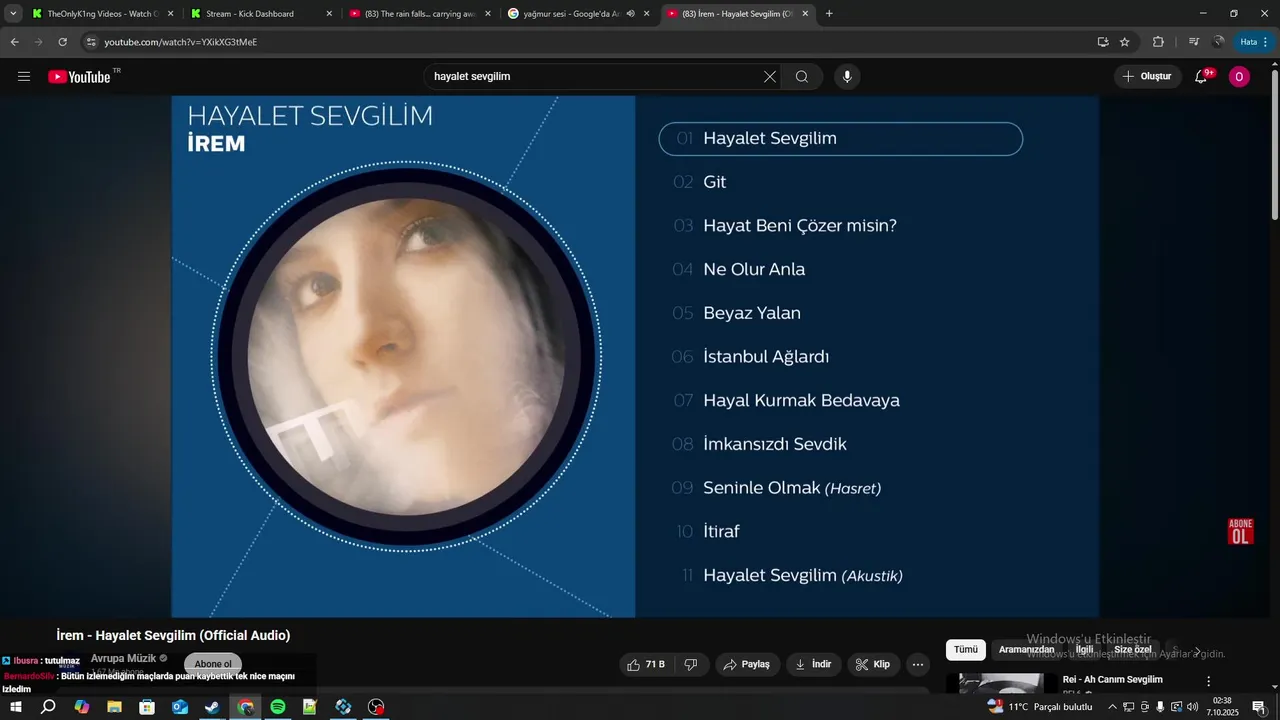Dislike the video
1280x720 pixels.
point(691,664)
